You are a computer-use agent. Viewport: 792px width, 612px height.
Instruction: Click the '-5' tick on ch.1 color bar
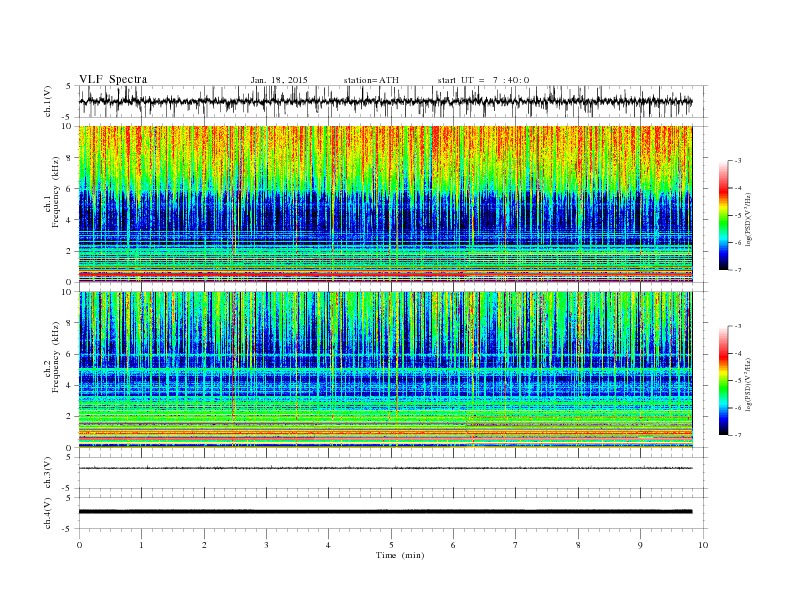(x=738, y=216)
